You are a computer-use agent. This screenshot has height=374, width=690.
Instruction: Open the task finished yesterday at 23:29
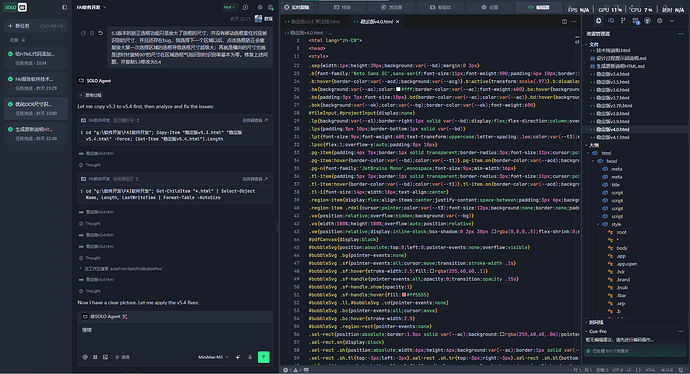coord(36,83)
